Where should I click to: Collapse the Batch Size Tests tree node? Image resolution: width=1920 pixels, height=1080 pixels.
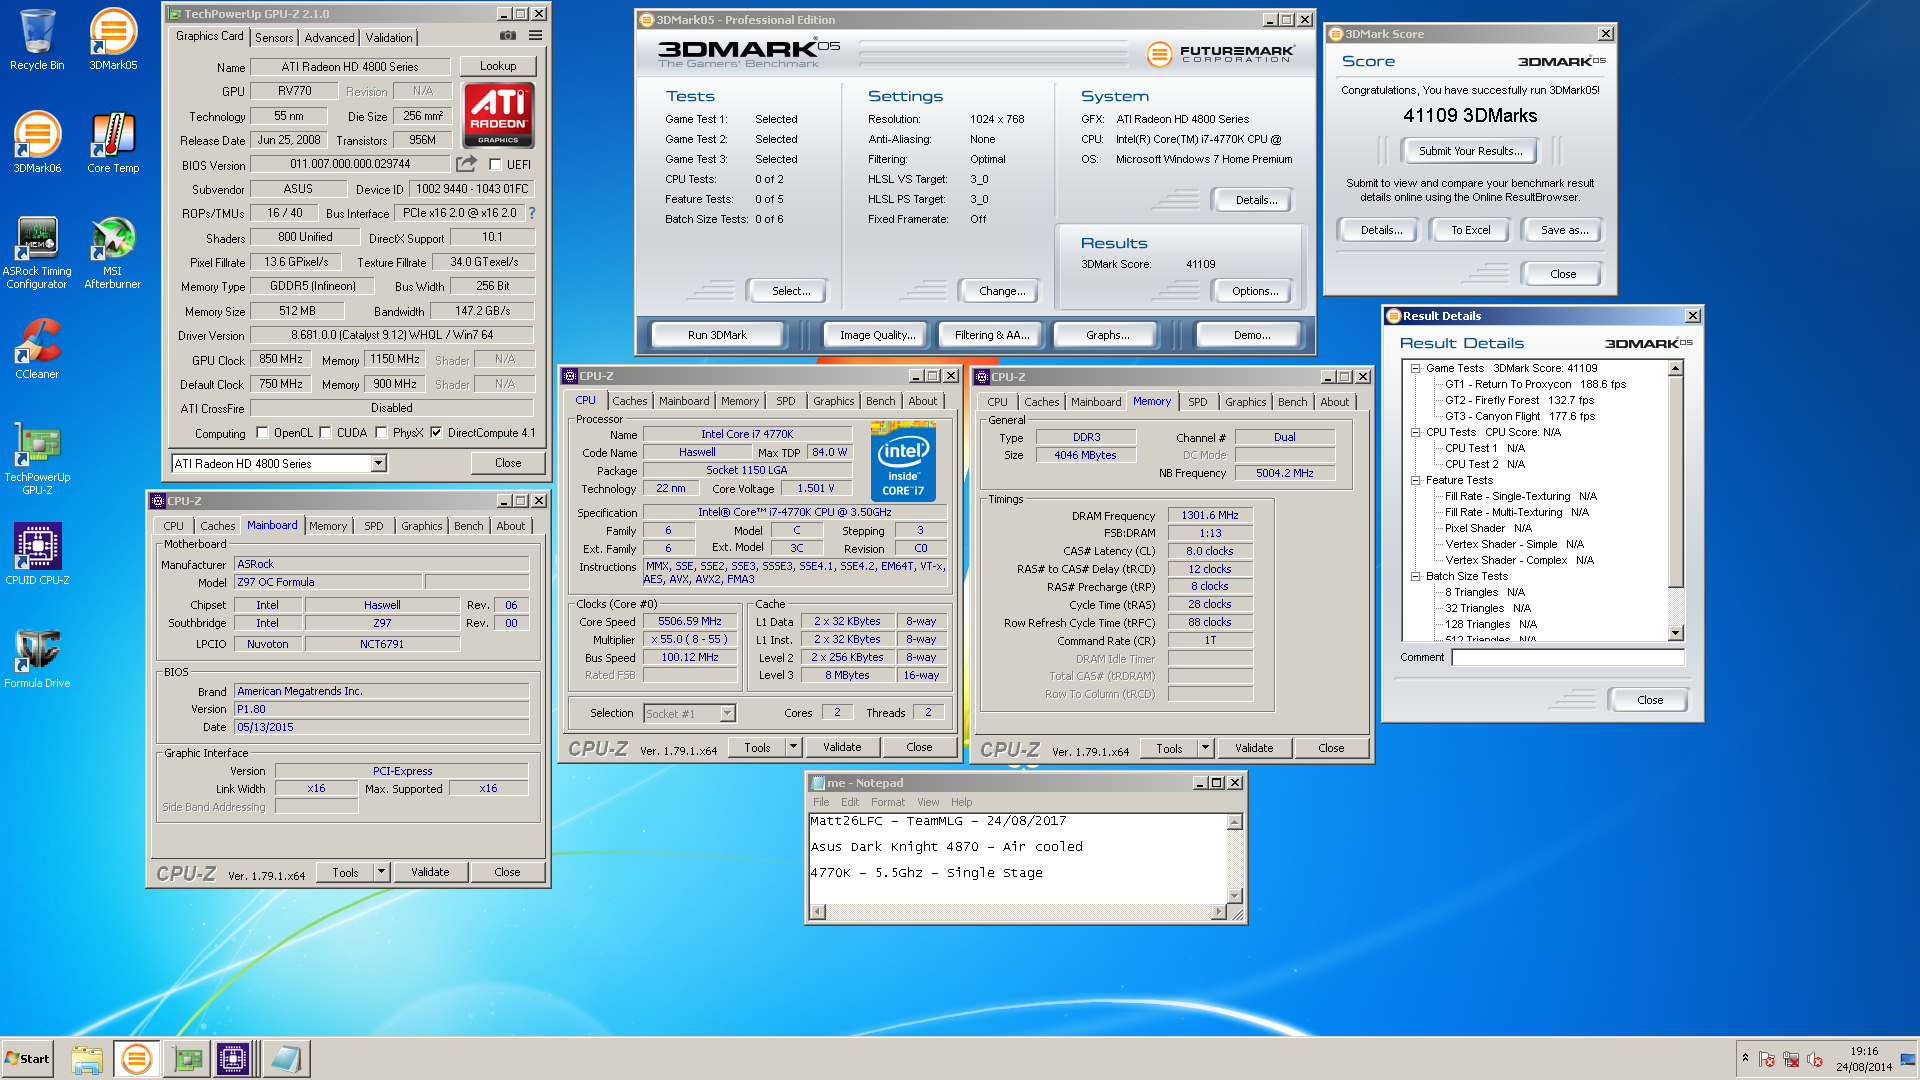[x=1416, y=576]
